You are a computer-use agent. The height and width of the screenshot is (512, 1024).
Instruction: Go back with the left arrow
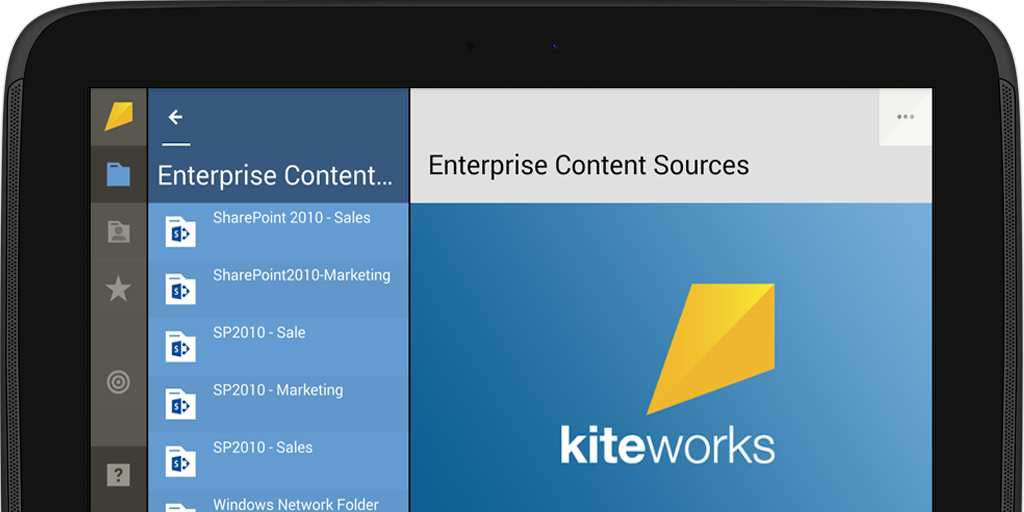coord(175,117)
